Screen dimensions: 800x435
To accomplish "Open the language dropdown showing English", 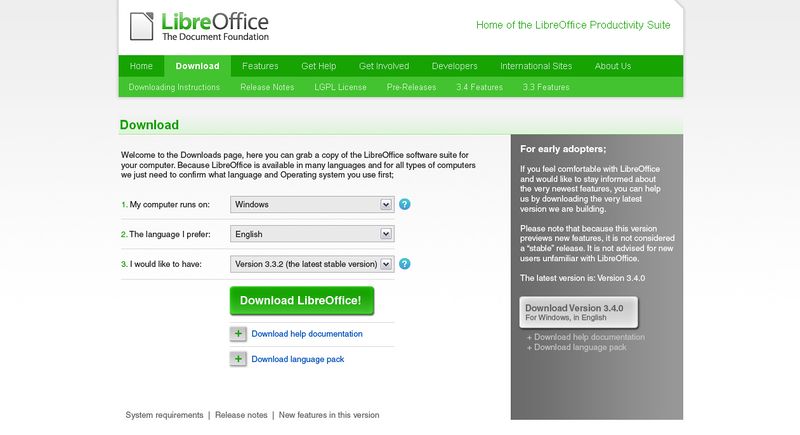I will coord(312,234).
